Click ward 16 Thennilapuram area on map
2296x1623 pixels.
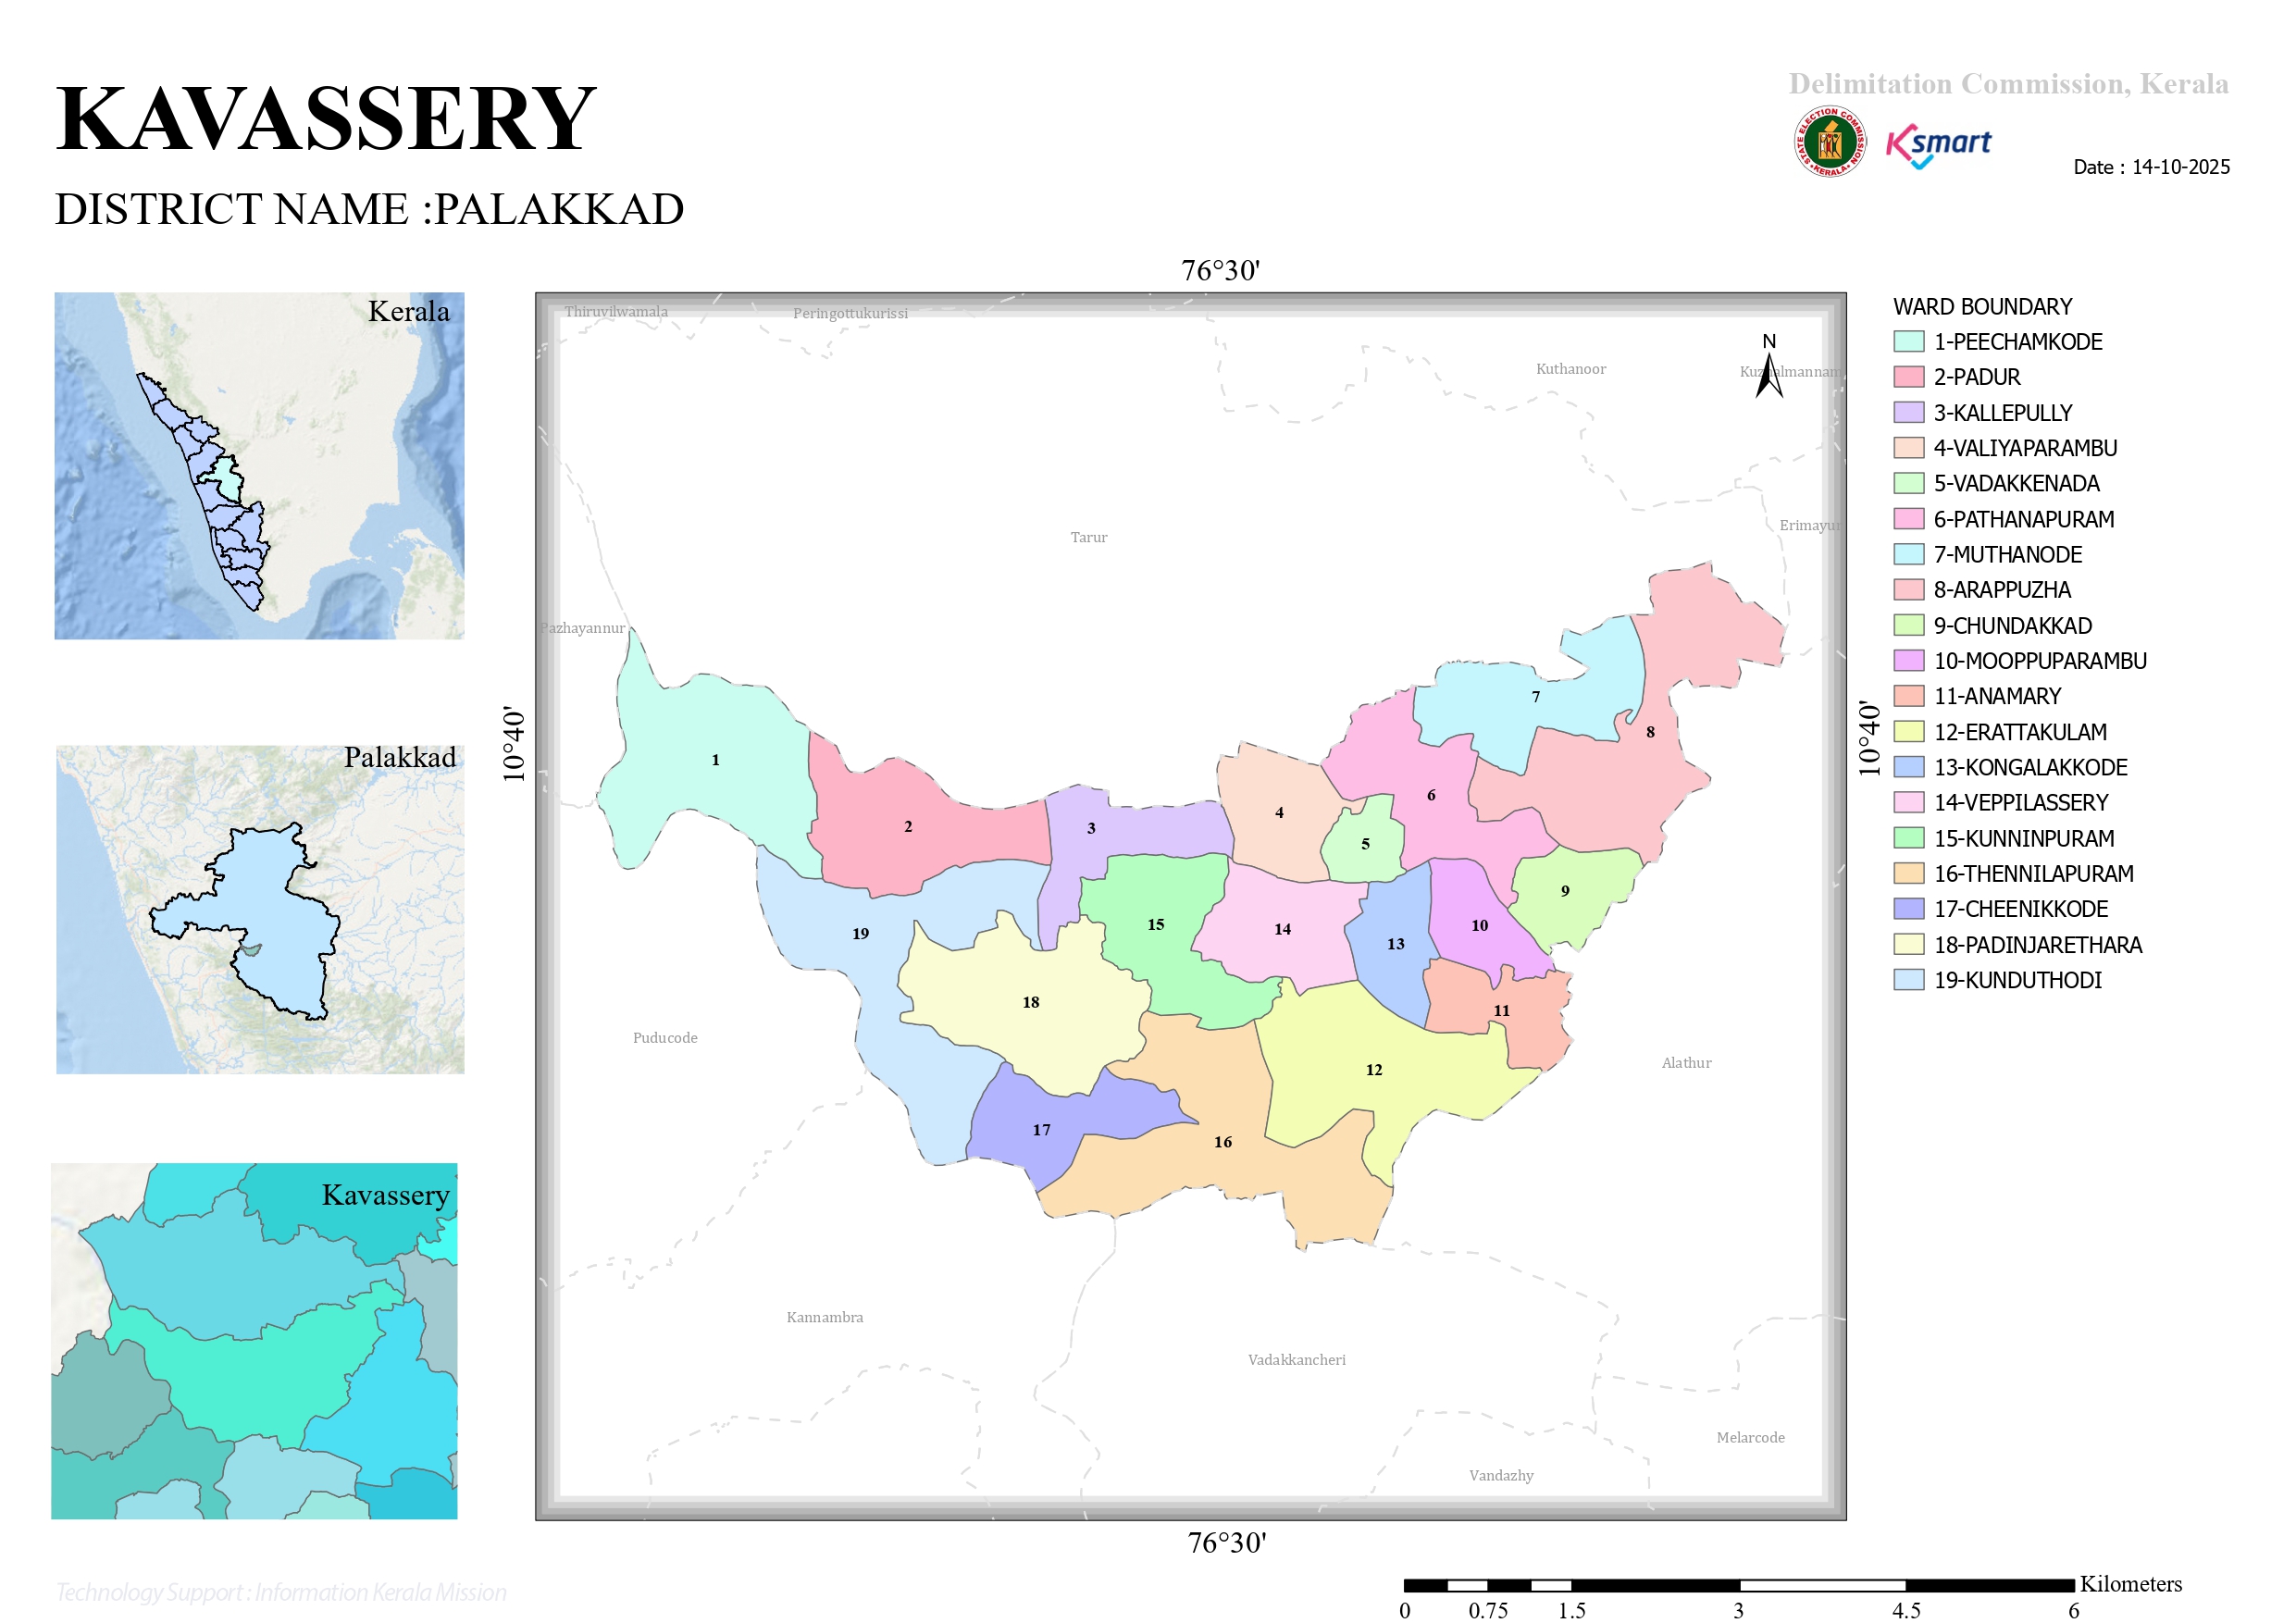click(1222, 1142)
